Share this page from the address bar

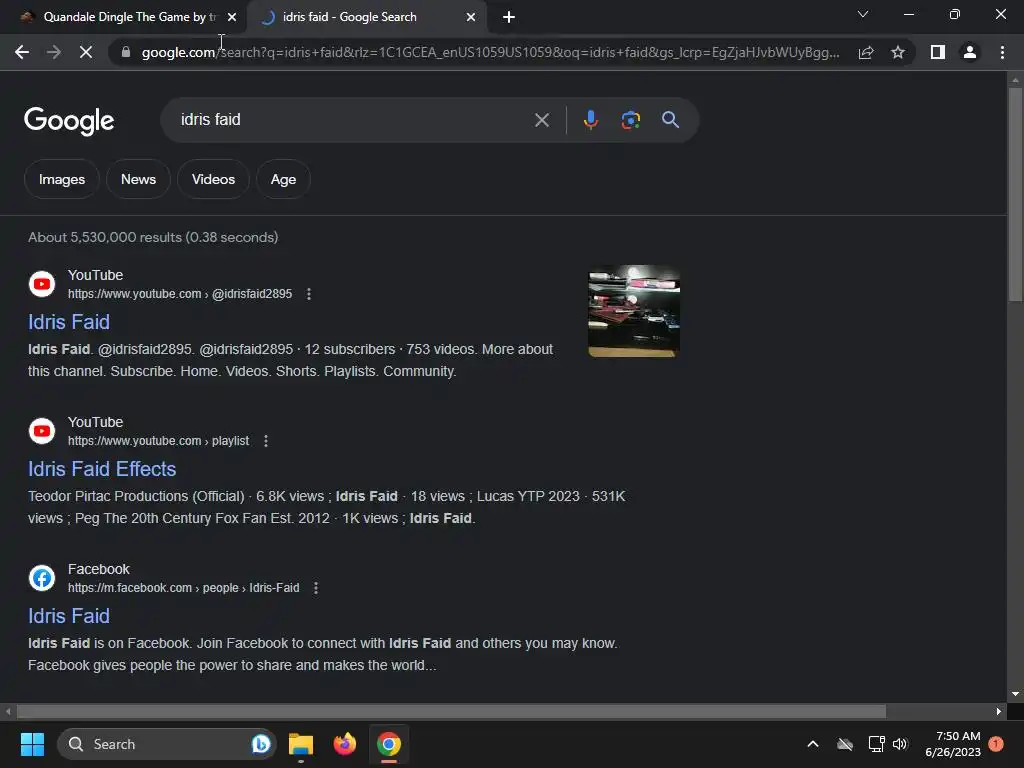tap(866, 52)
